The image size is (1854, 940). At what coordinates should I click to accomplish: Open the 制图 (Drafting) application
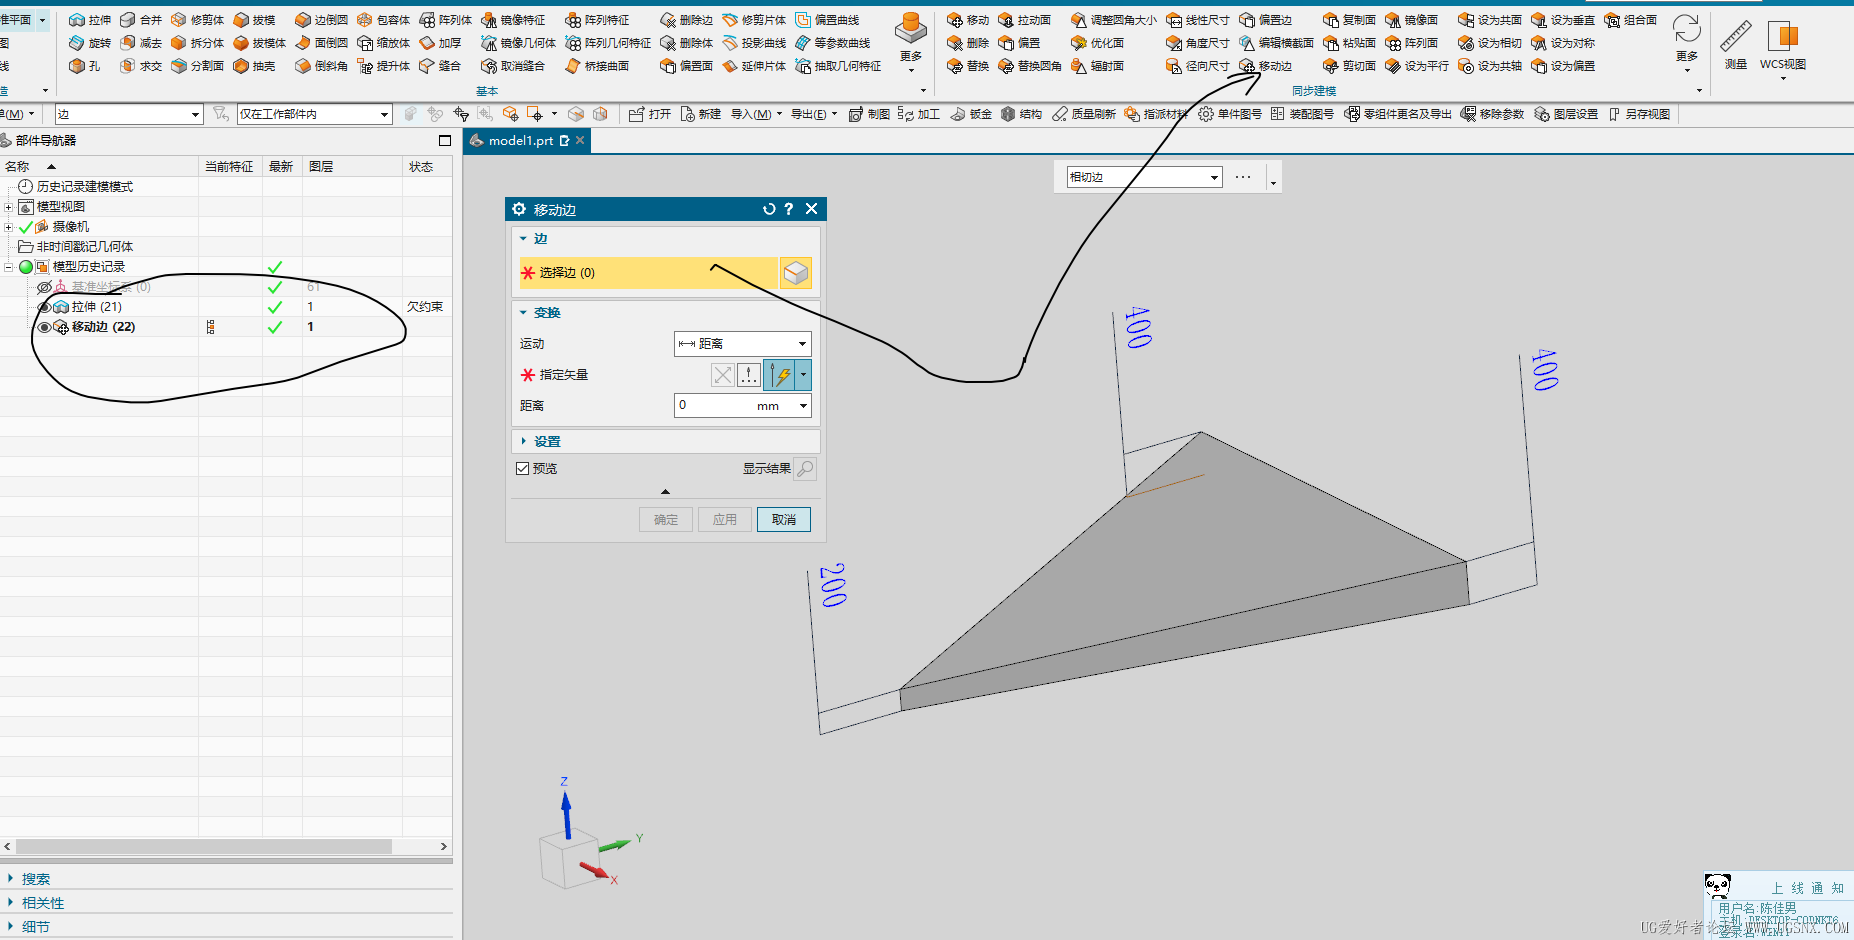pos(869,114)
